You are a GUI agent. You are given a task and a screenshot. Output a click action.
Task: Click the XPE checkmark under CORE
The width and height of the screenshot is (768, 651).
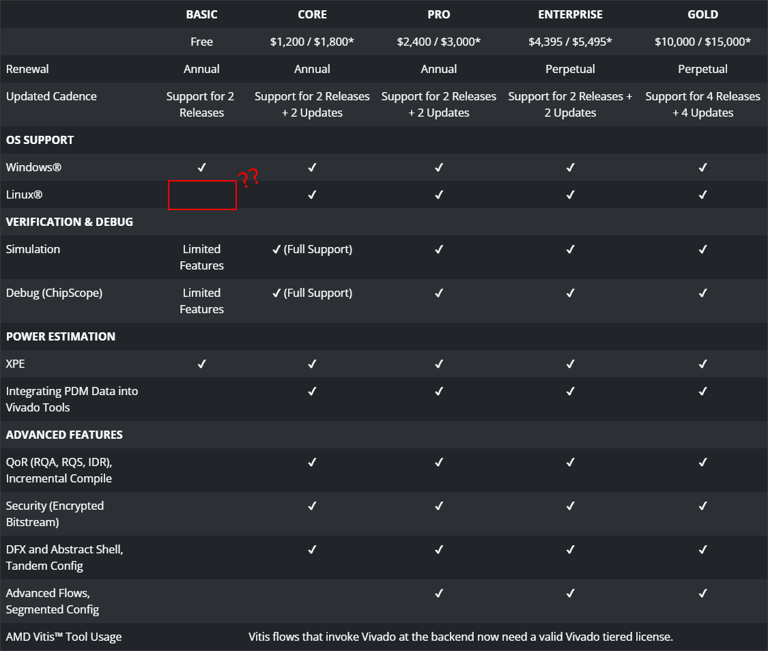[x=312, y=364]
